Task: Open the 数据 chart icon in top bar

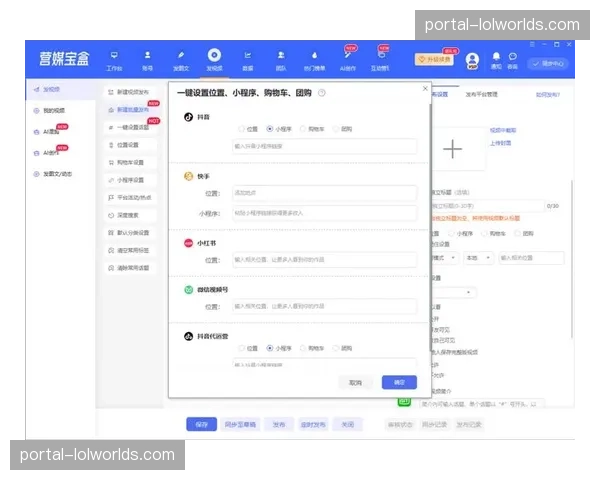Action: click(248, 56)
